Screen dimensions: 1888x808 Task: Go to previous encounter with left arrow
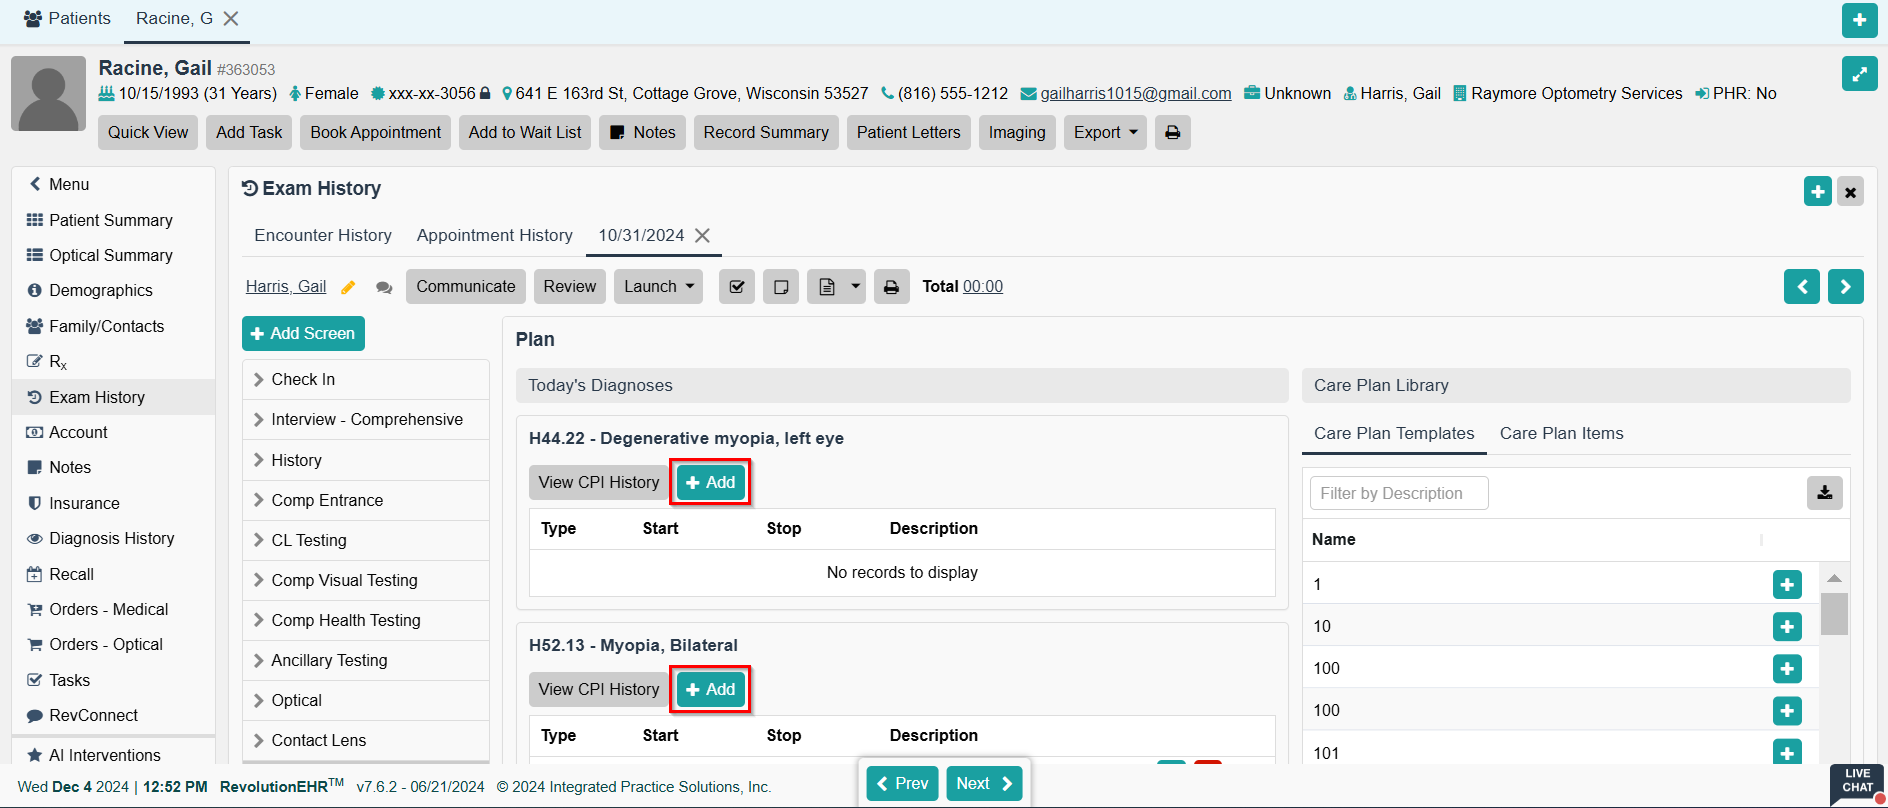1801,287
